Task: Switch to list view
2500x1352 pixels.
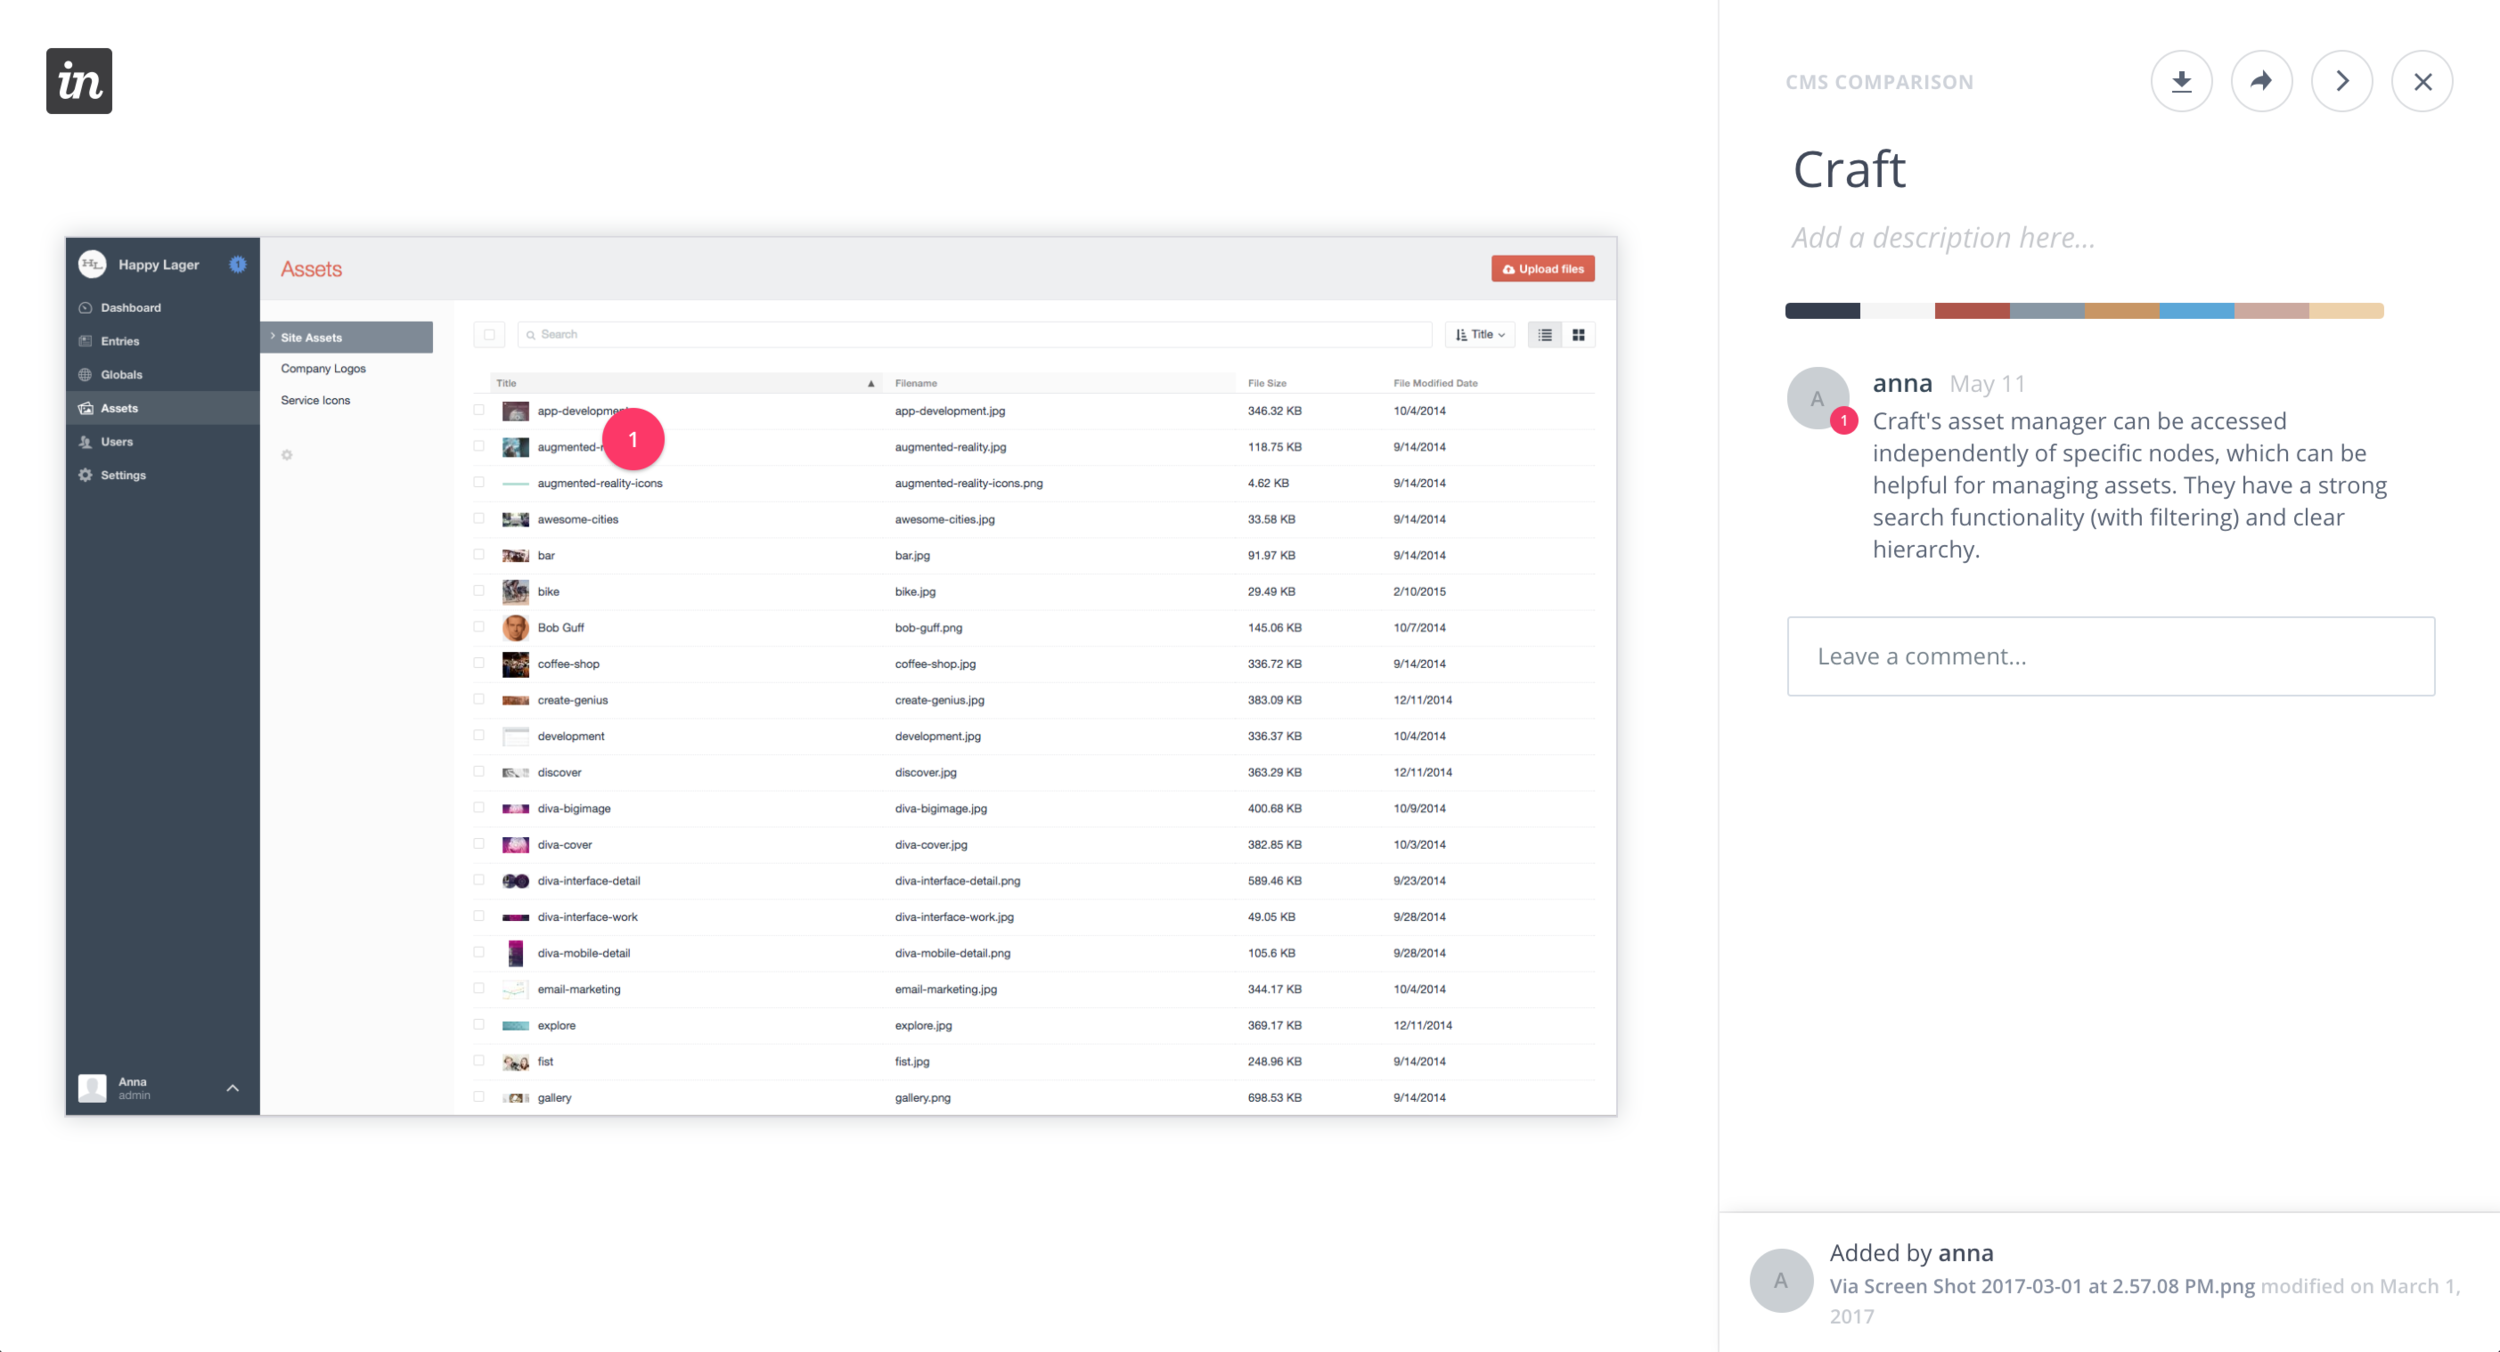Action: (x=1545, y=335)
